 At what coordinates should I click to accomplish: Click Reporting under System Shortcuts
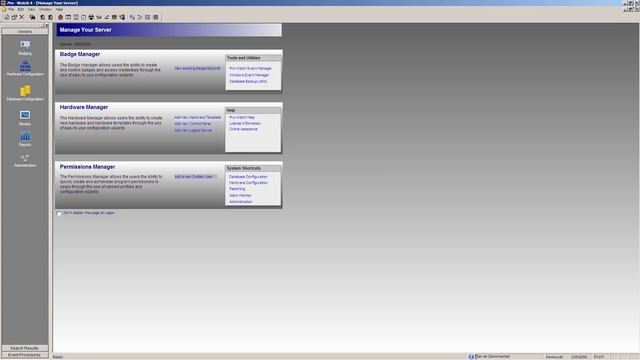tap(237, 189)
